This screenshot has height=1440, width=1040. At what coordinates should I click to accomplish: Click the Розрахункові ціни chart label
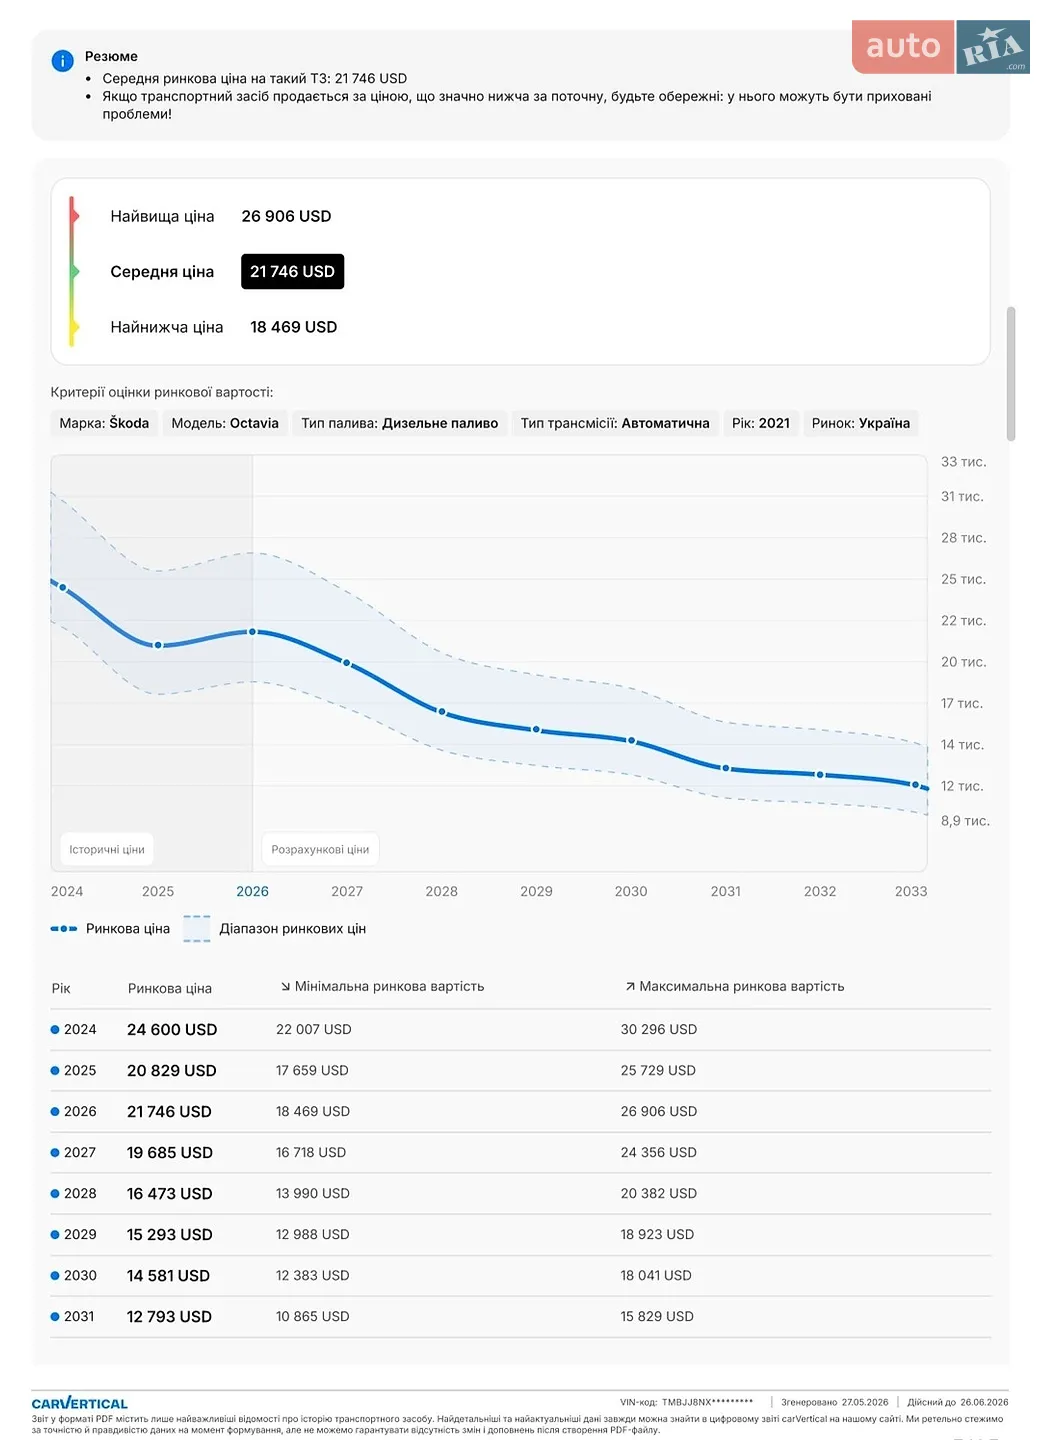(320, 849)
